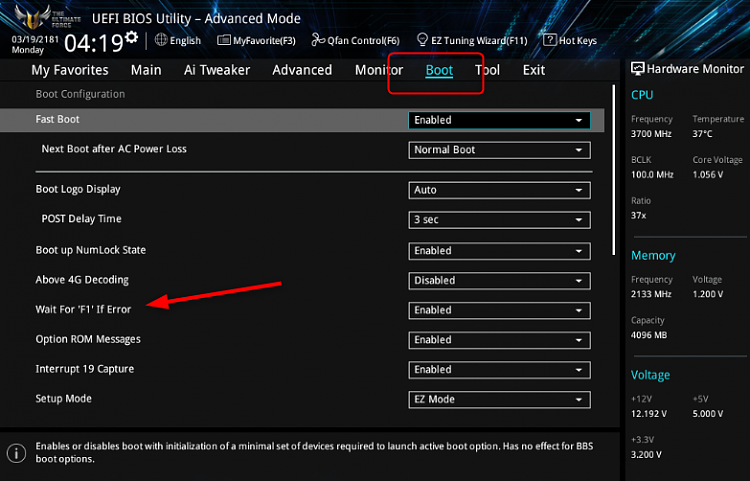The width and height of the screenshot is (750, 481).
Task: Click Boot Configuration heading
Action: coord(80,94)
